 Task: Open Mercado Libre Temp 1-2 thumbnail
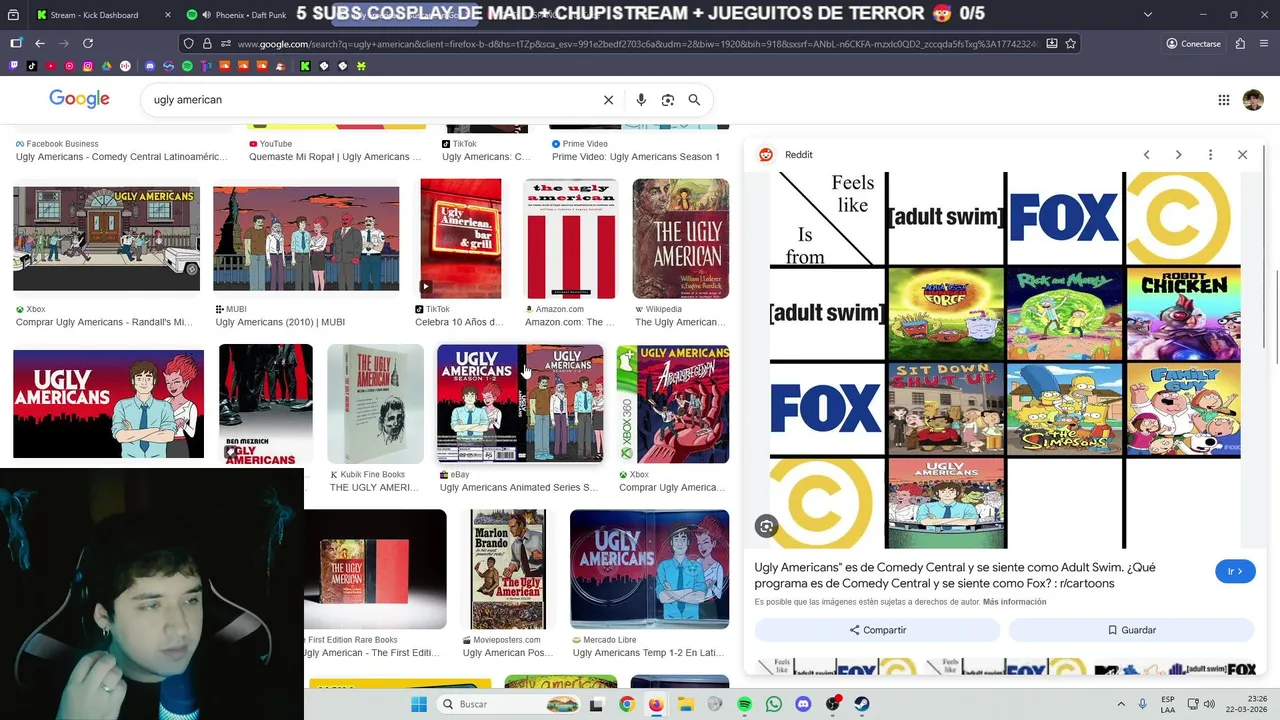coord(649,570)
